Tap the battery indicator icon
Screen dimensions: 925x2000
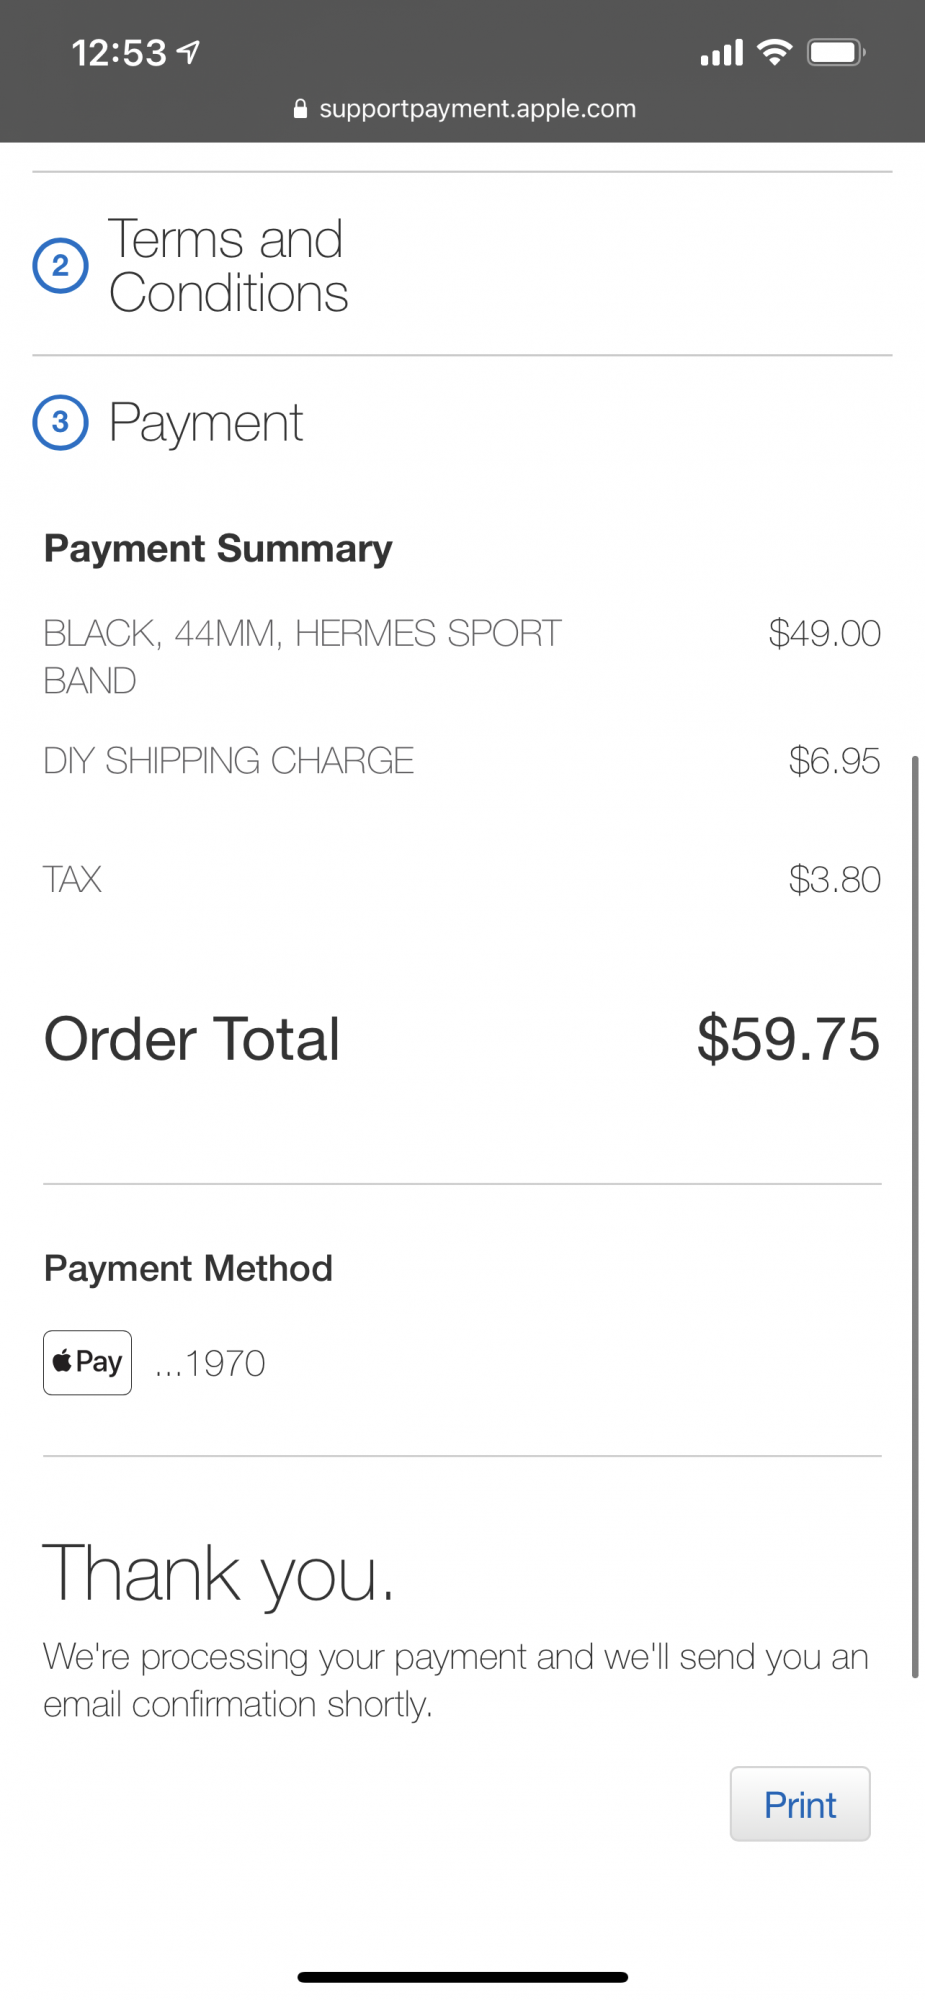pyautogui.click(x=836, y=52)
